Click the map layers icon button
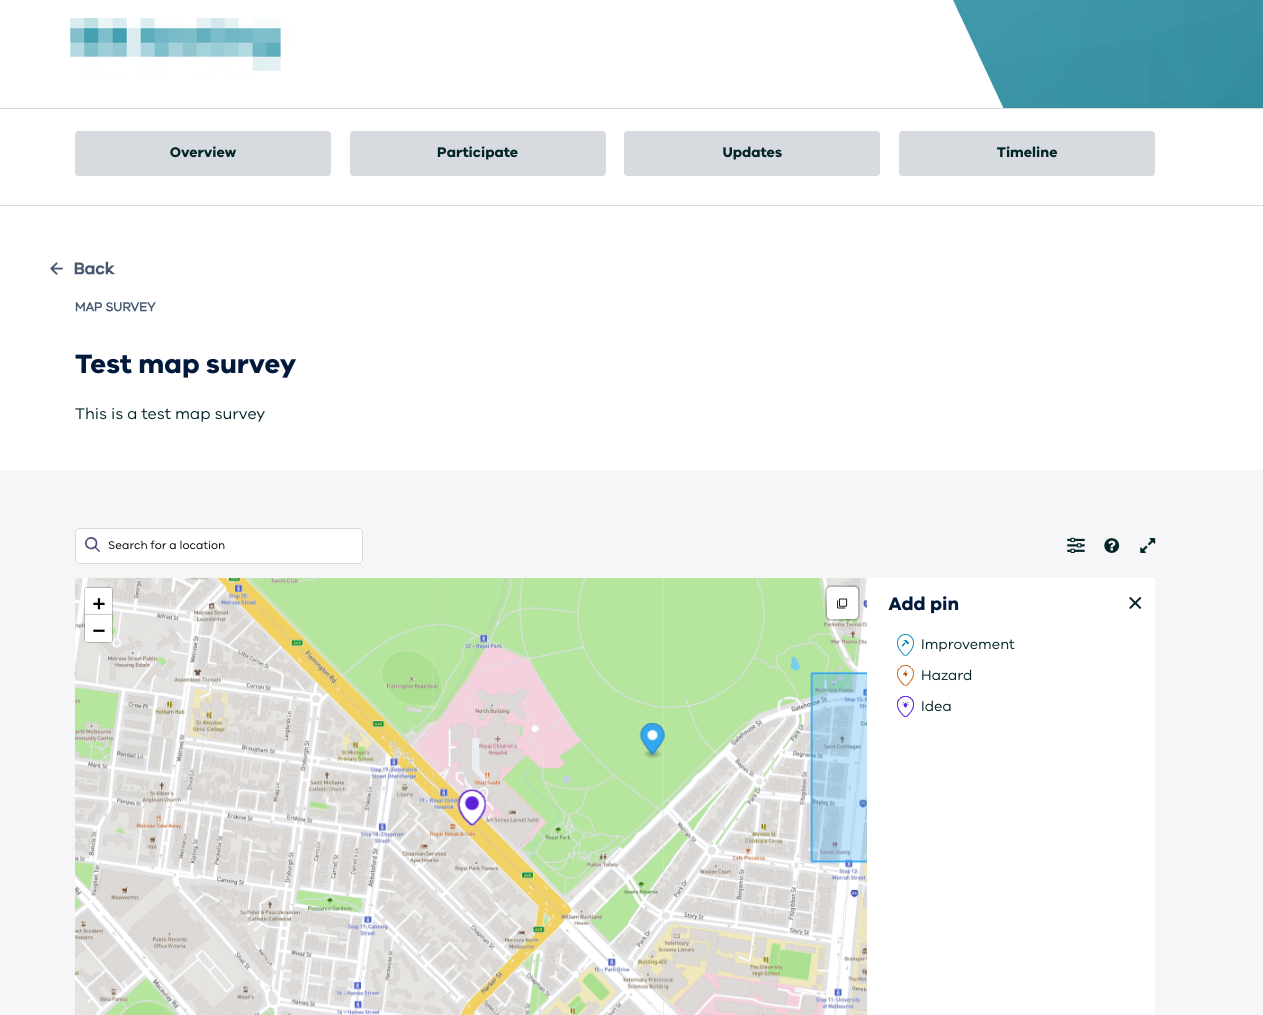 pyautogui.click(x=842, y=603)
